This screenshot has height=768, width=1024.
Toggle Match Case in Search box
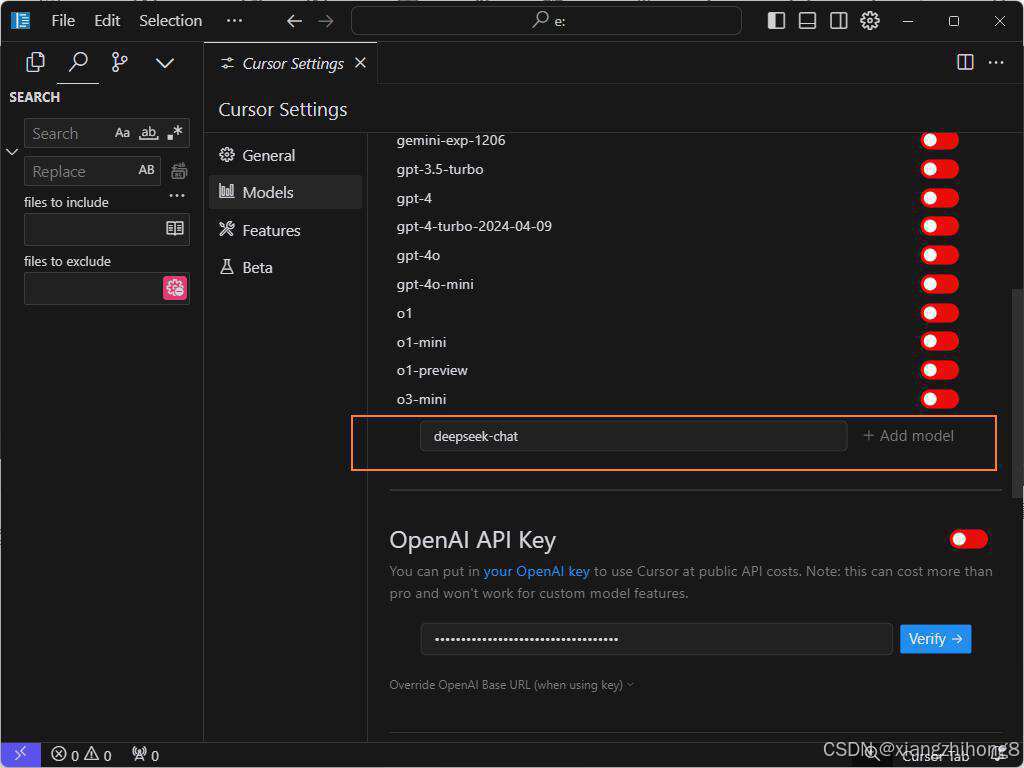click(x=122, y=133)
